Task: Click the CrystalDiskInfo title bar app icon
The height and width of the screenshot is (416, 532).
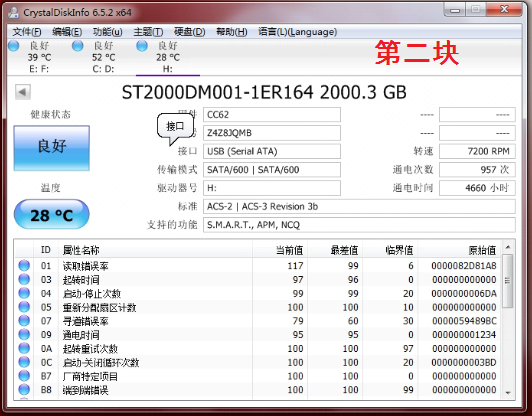Action: tap(14, 13)
